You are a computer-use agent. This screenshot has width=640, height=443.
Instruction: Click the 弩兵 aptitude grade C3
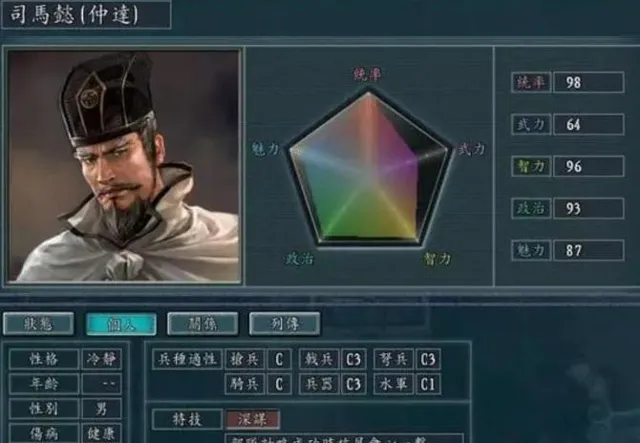pos(428,359)
